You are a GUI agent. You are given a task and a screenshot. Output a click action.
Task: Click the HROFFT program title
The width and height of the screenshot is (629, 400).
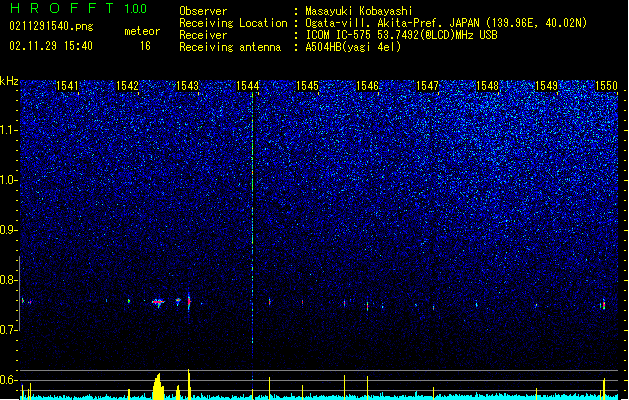(62, 8)
